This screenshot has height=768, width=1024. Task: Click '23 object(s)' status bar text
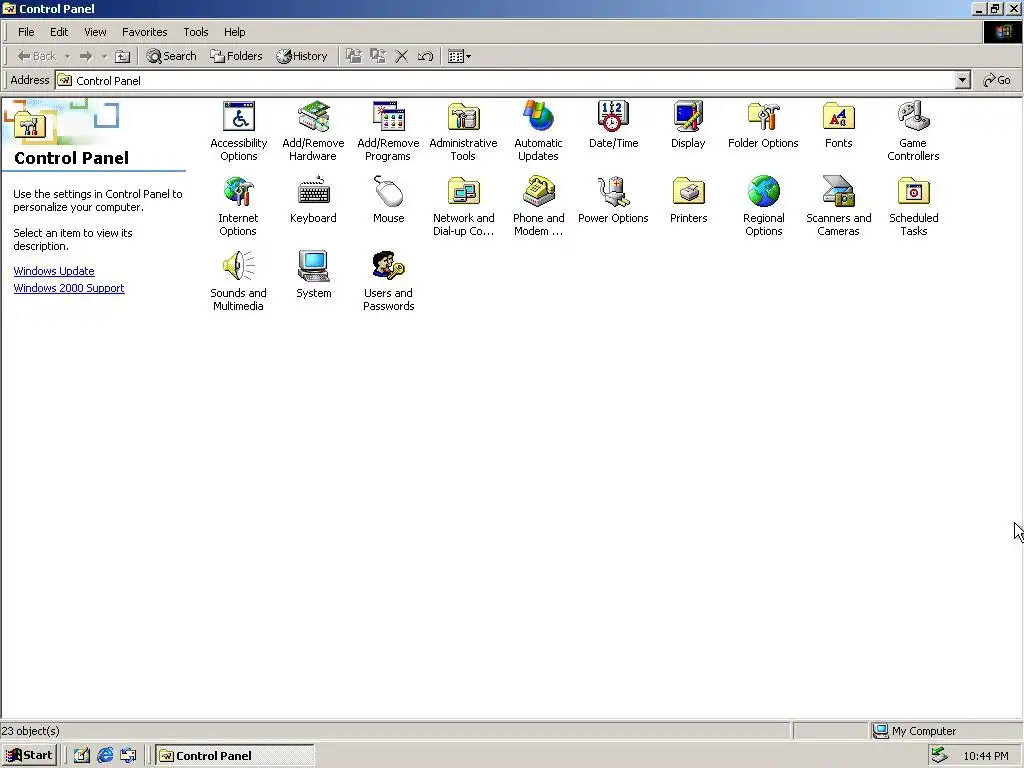[x=31, y=731]
